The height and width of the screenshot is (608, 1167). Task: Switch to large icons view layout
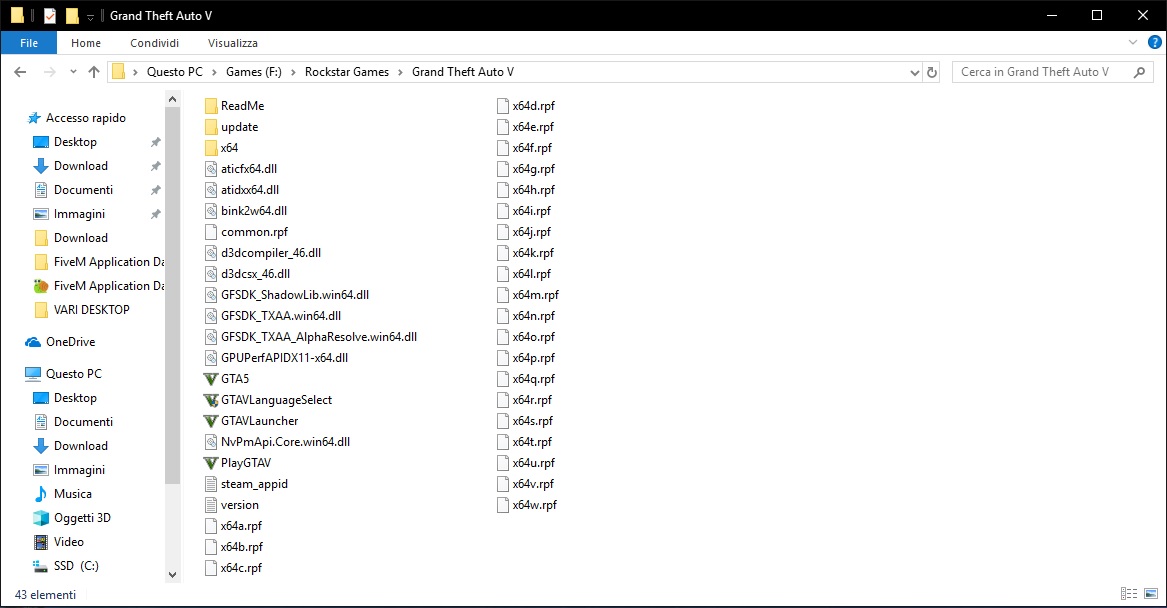1151,593
